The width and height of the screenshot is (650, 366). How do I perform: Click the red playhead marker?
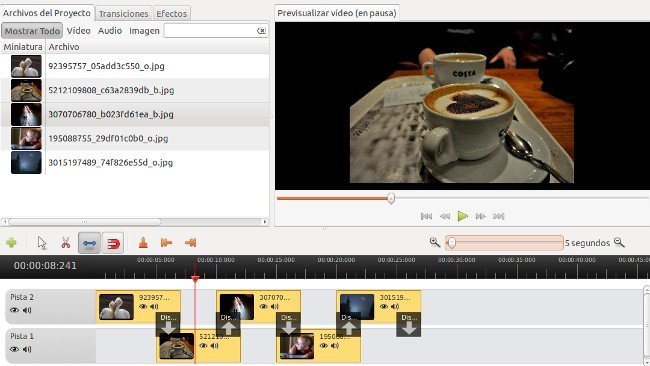pos(195,279)
